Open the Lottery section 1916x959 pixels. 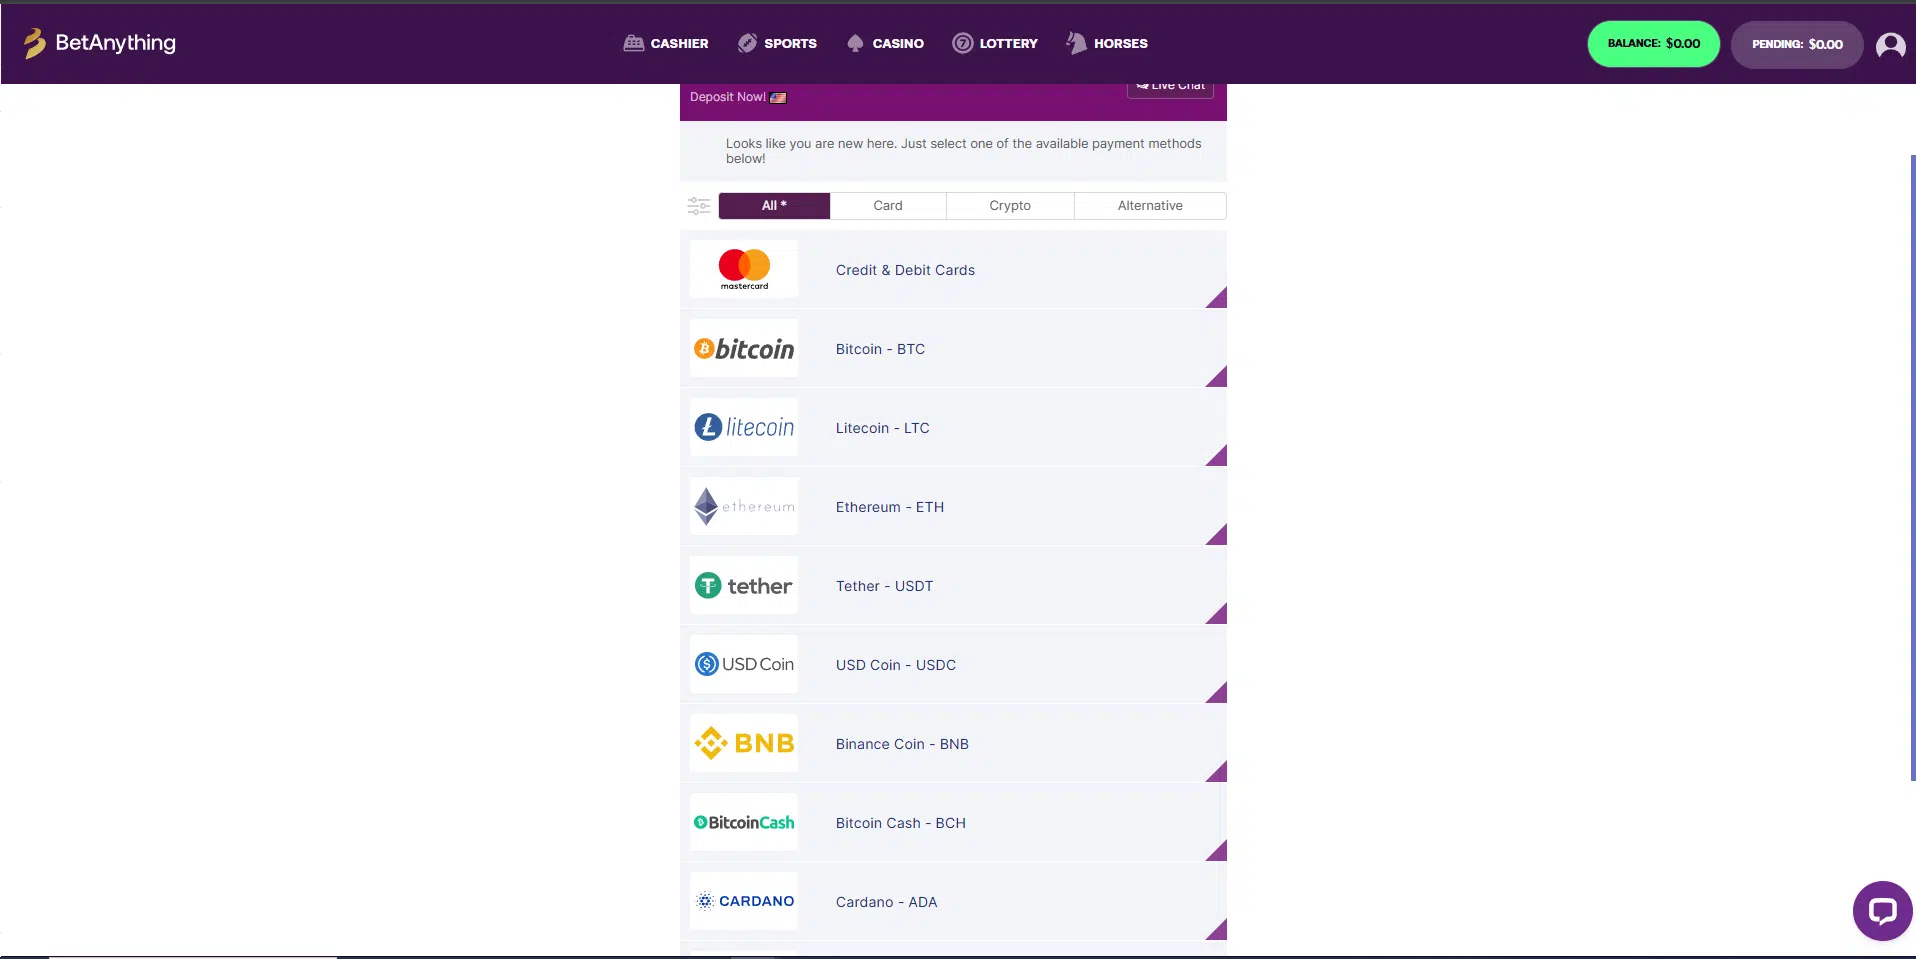point(995,43)
